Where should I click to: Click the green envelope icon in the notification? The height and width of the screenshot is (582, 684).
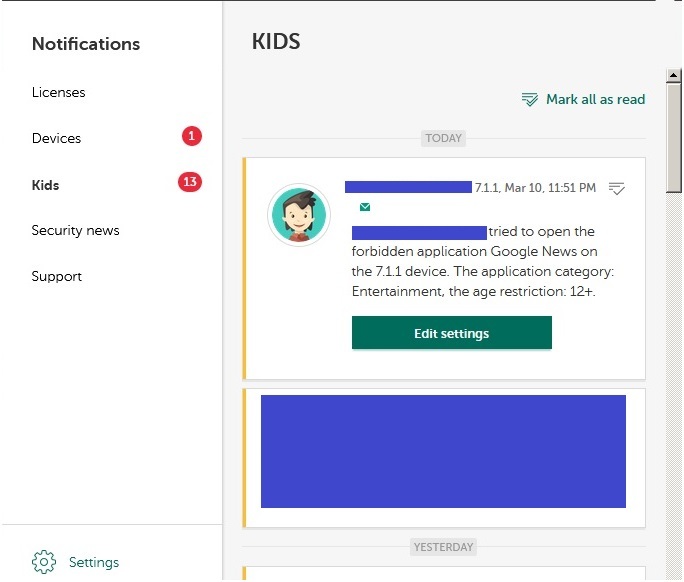point(365,208)
